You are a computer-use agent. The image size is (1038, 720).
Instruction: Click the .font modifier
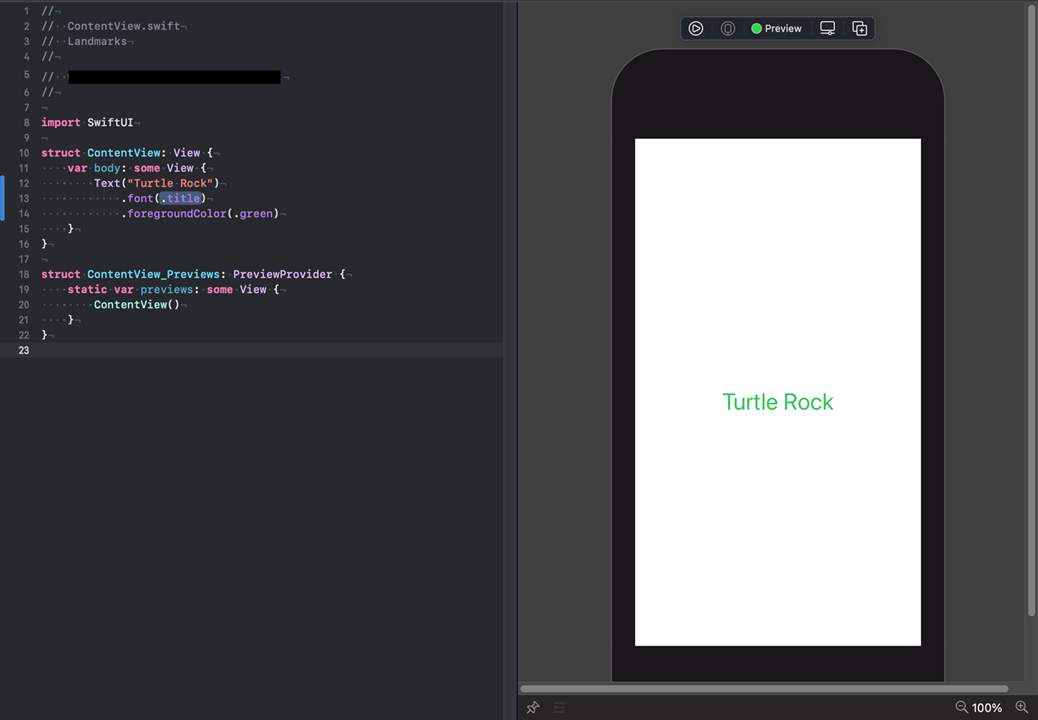(140, 198)
